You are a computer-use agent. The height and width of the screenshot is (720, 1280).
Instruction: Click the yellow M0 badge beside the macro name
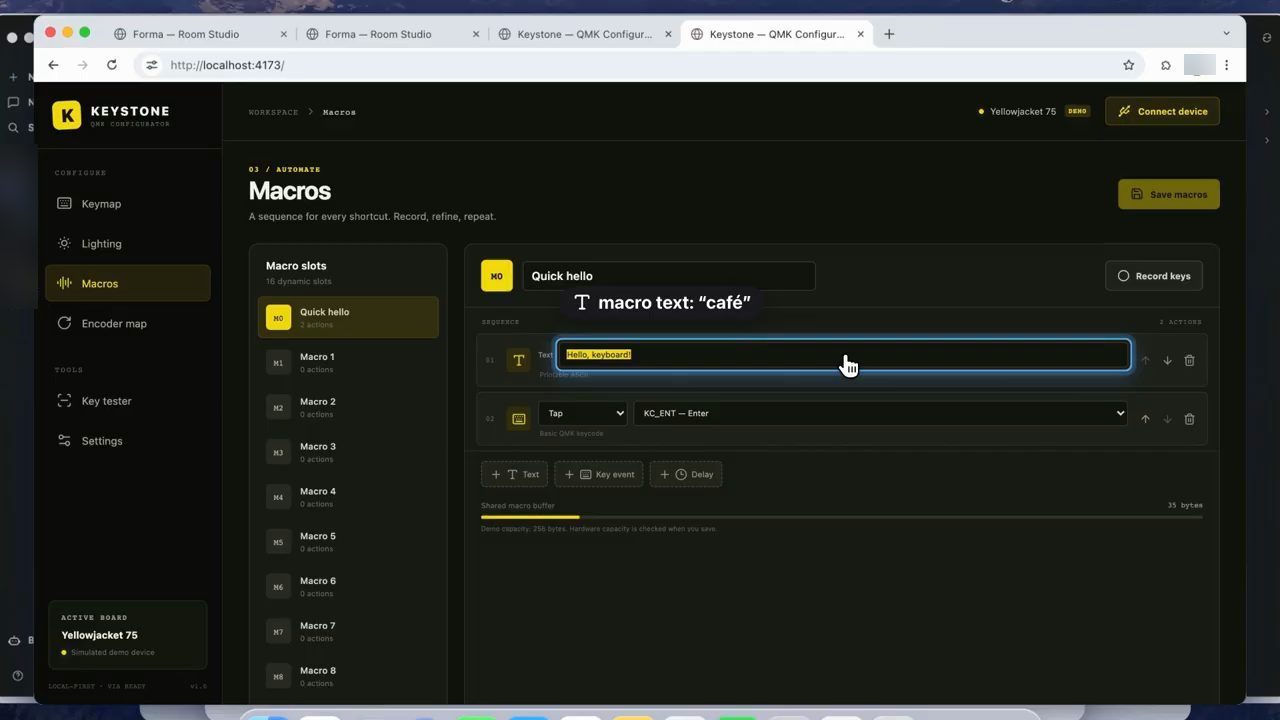click(497, 276)
